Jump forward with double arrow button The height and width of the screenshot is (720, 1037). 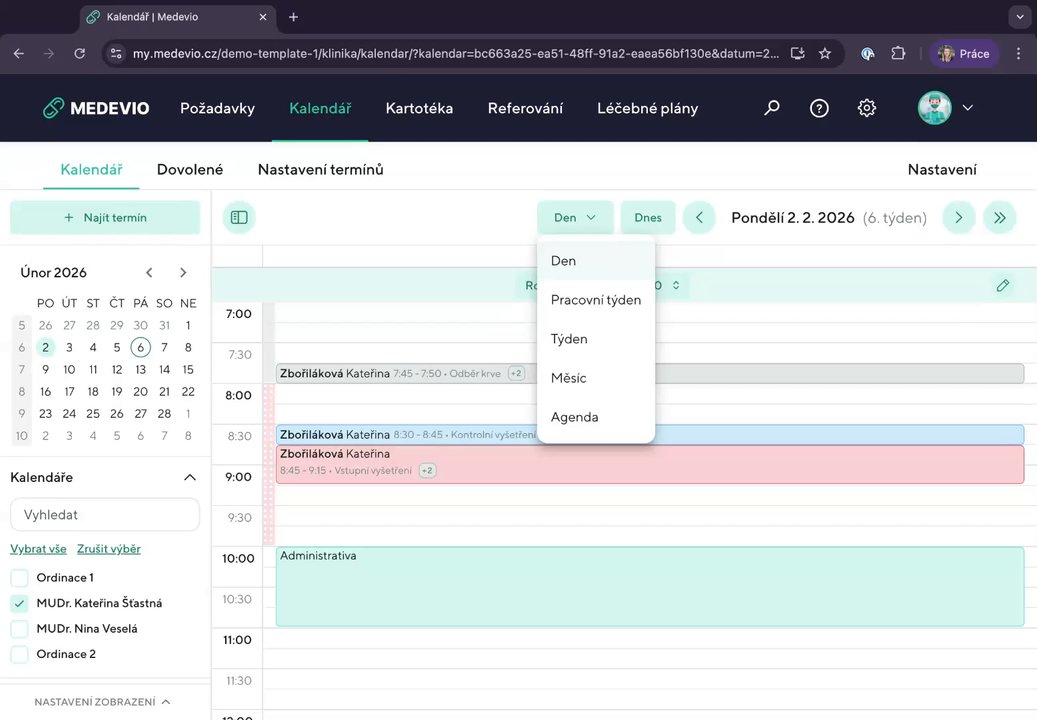point(999,218)
